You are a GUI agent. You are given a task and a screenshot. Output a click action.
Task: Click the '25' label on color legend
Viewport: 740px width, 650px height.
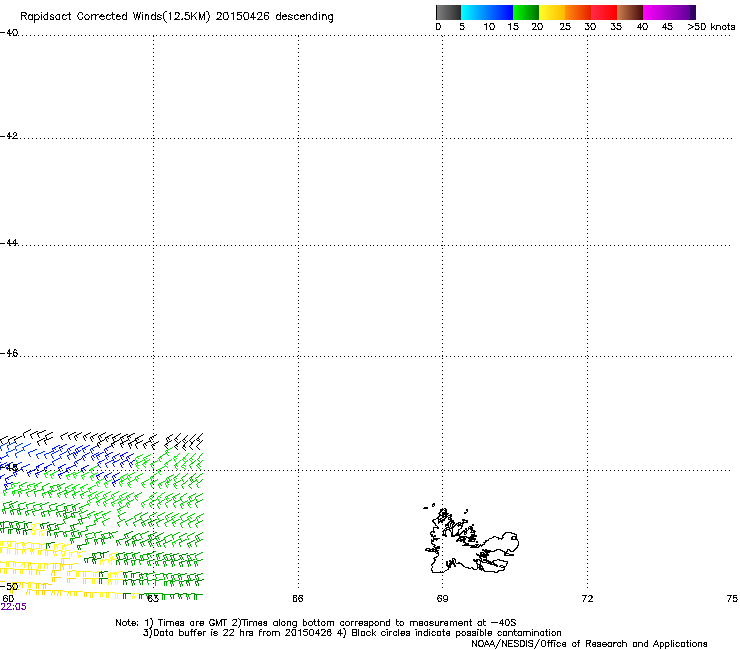tap(565, 27)
